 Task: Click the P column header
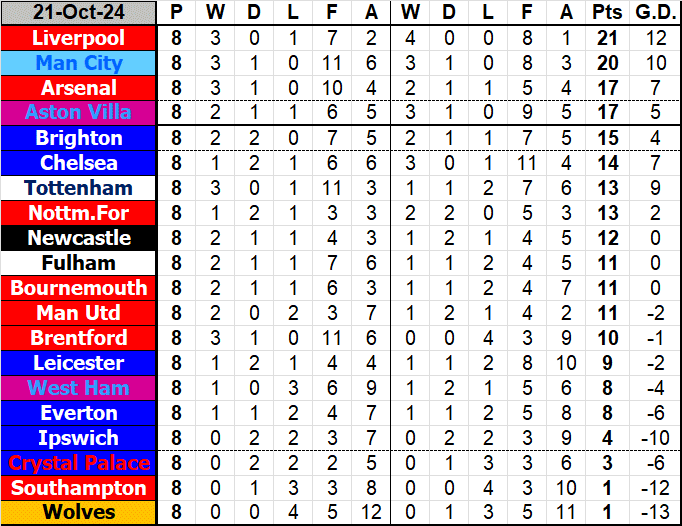[x=177, y=13]
